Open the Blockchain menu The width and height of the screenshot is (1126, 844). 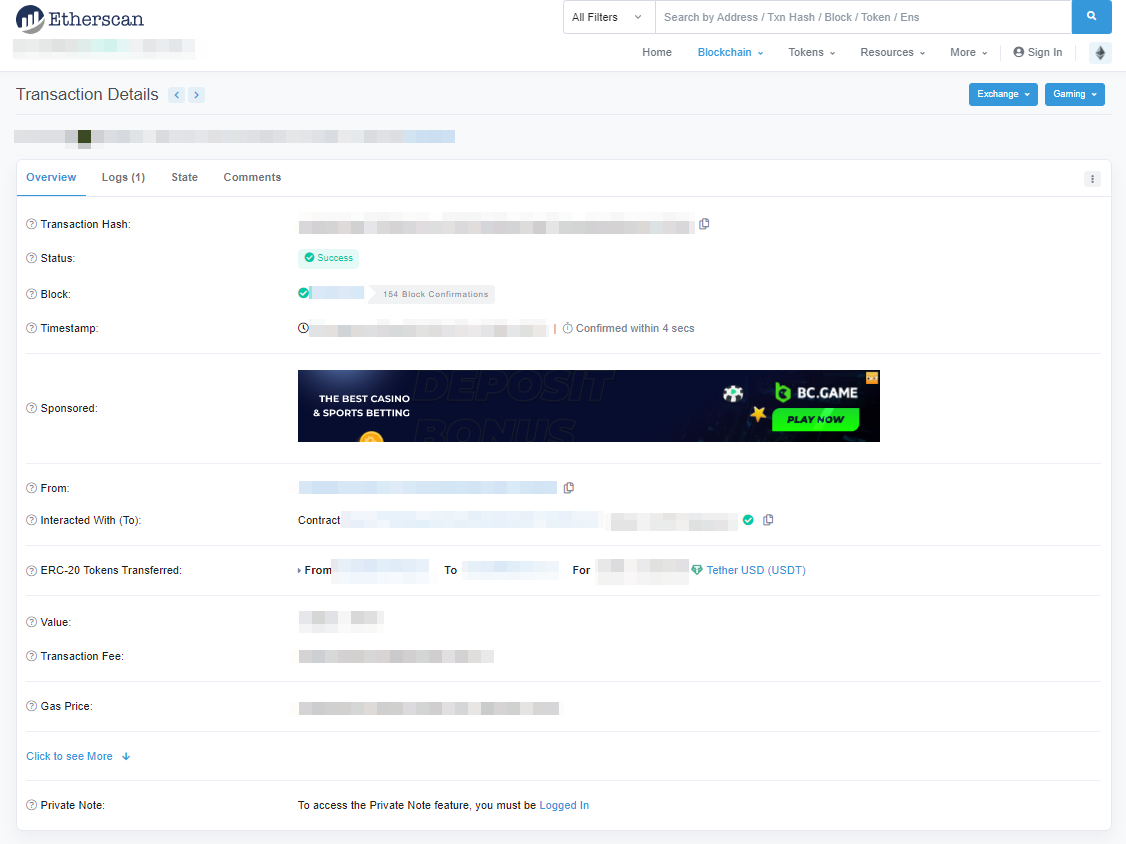(x=730, y=53)
